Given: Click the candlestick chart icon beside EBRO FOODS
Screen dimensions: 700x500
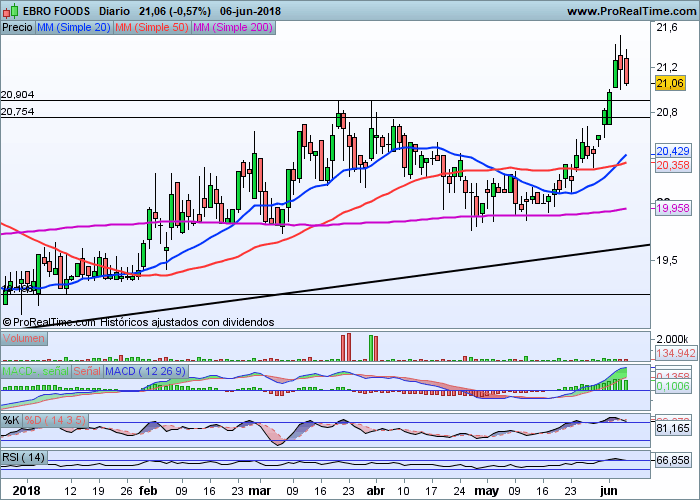Looking at the screenshot, I should 11,10.
